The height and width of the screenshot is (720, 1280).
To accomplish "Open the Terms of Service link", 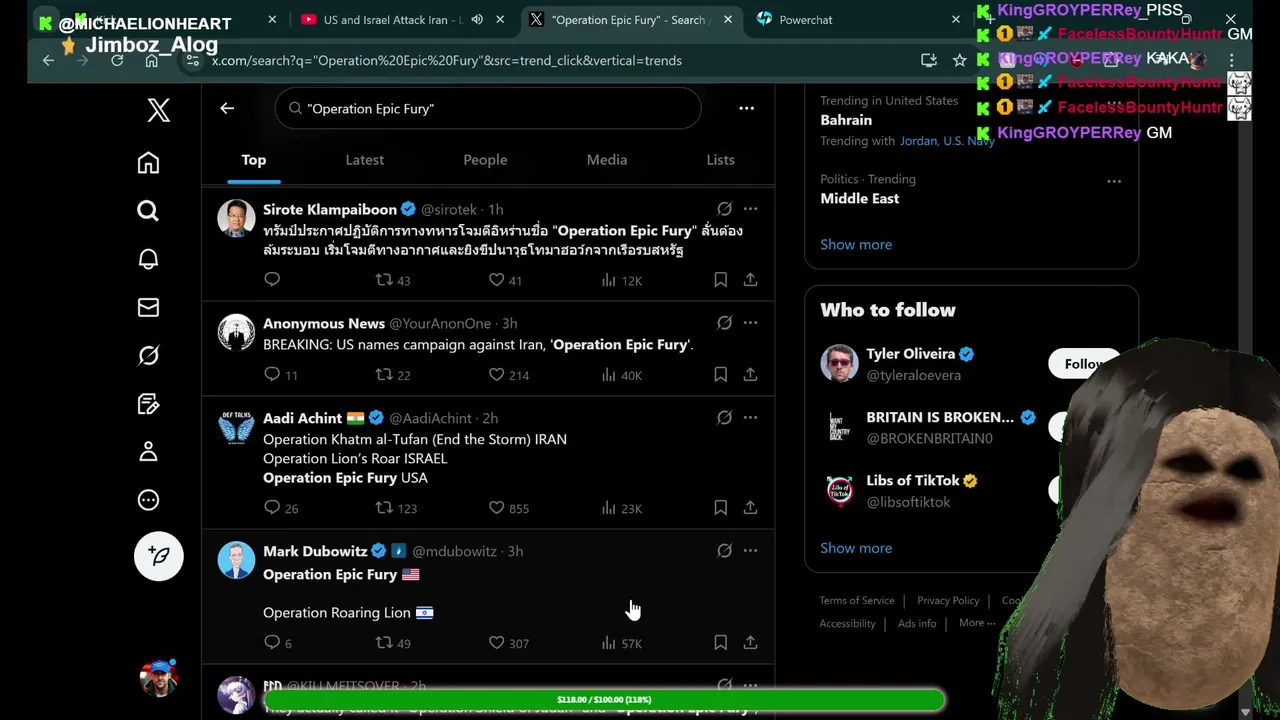I will (x=857, y=600).
